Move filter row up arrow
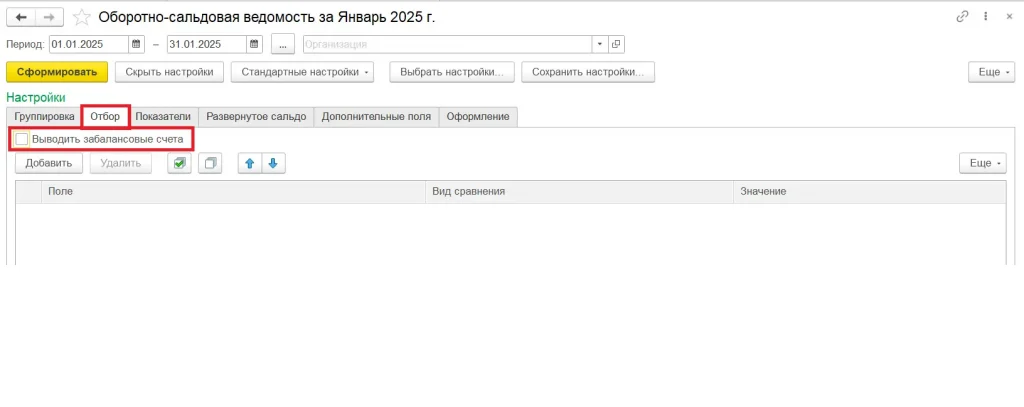The image size is (1024, 407). point(249,163)
